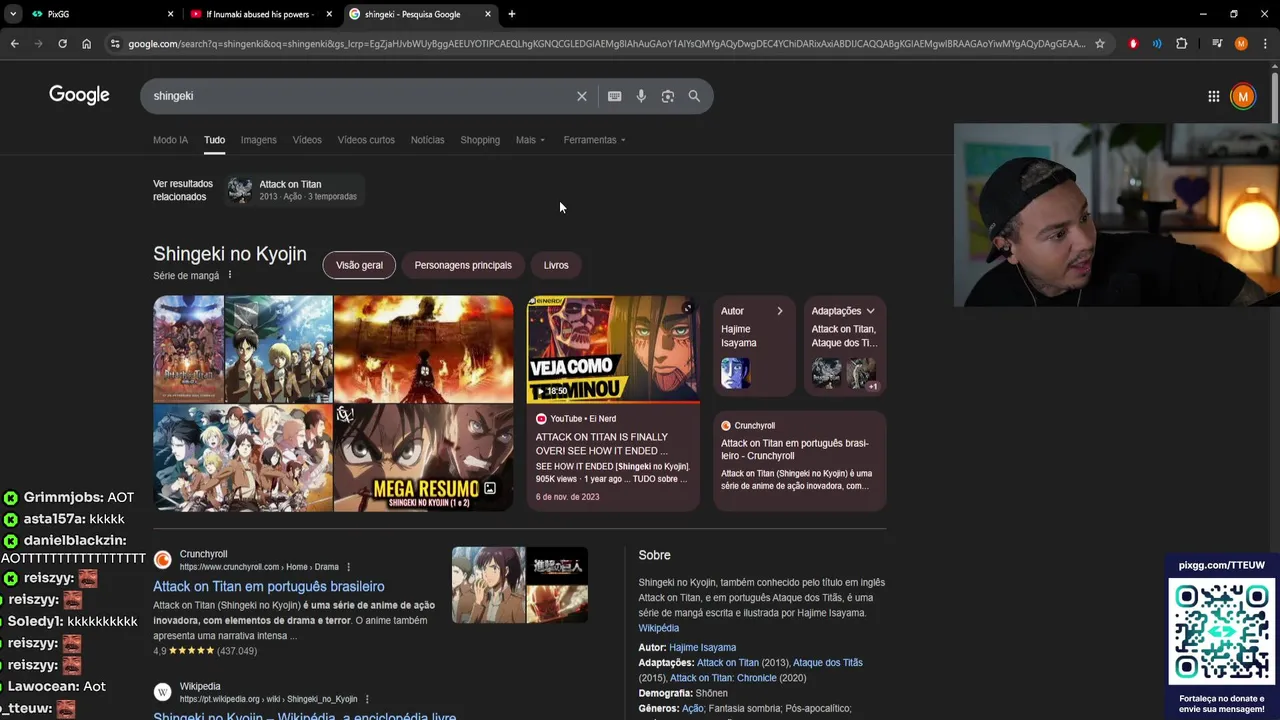This screenshot has height=720, width=1280.
Task: Close the PixGG tab
Action: tap(170, 14)
